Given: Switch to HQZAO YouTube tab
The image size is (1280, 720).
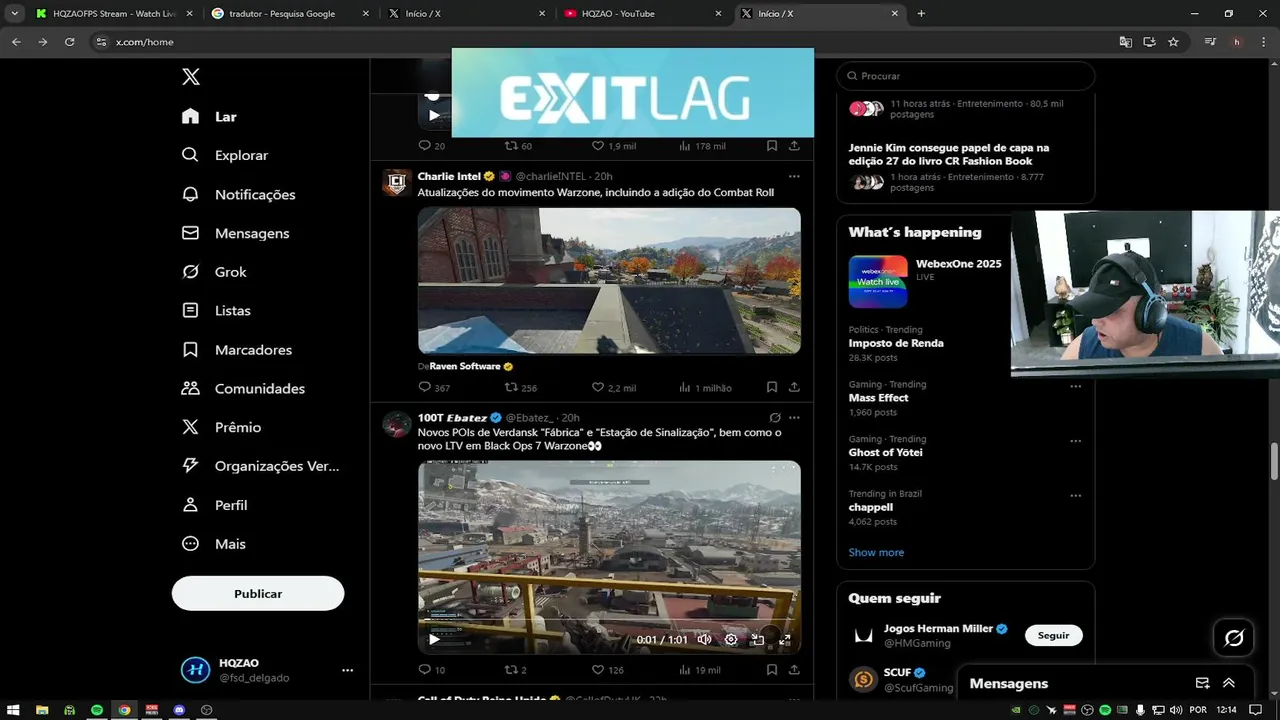Looking at the screenshot, I should pyautogui.click(x=642, y=13).
